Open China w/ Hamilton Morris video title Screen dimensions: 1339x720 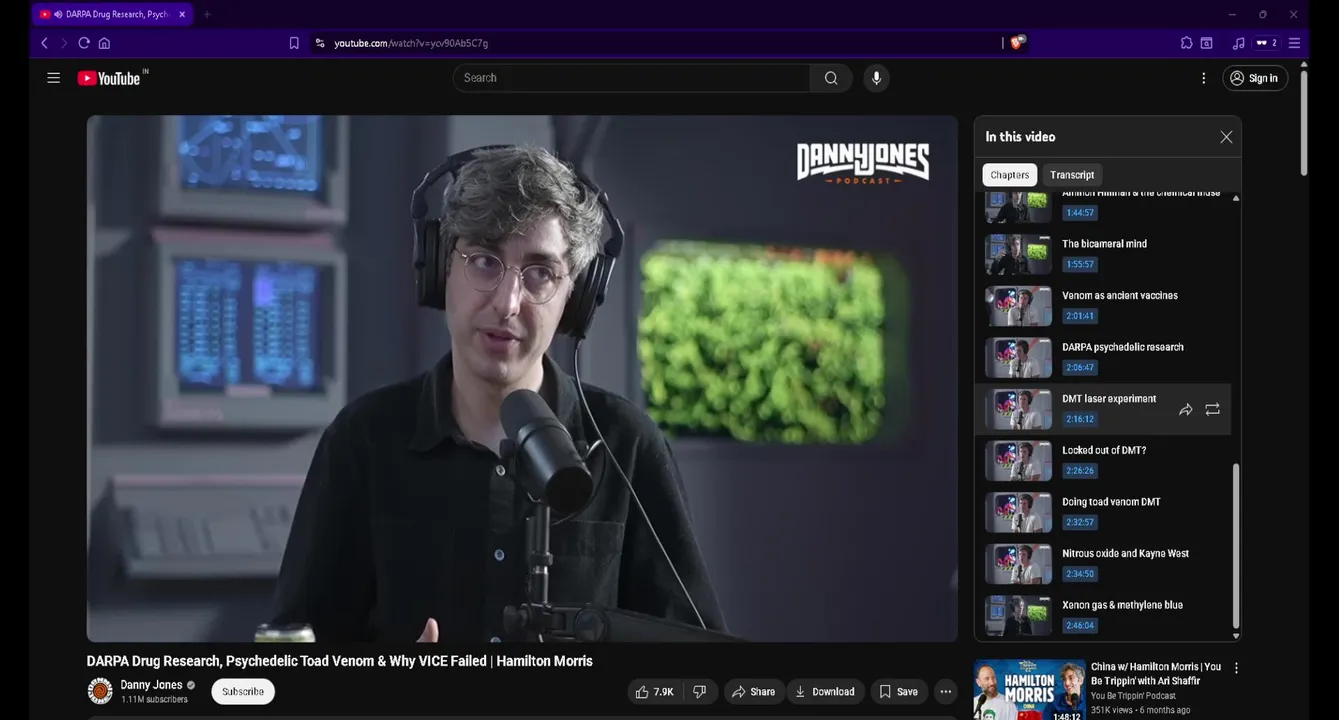coord(1156,674)
